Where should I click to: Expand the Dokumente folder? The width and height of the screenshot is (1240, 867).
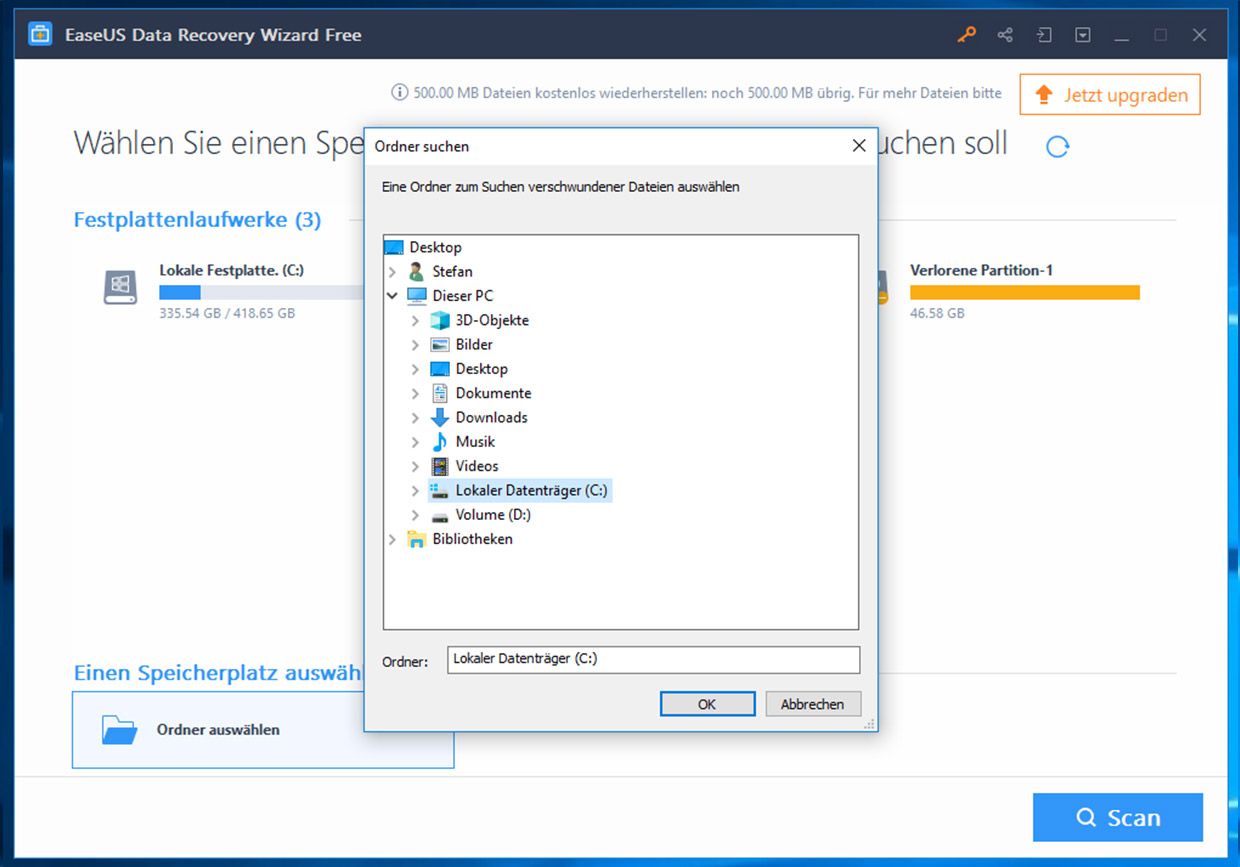pos(416,393)
